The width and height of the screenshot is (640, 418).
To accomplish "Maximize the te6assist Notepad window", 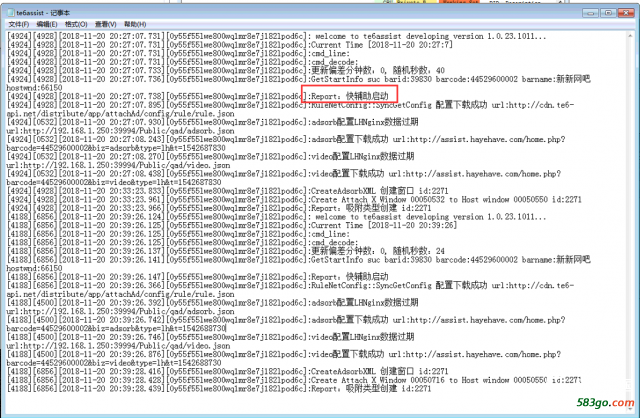I will tap(608, 13).
